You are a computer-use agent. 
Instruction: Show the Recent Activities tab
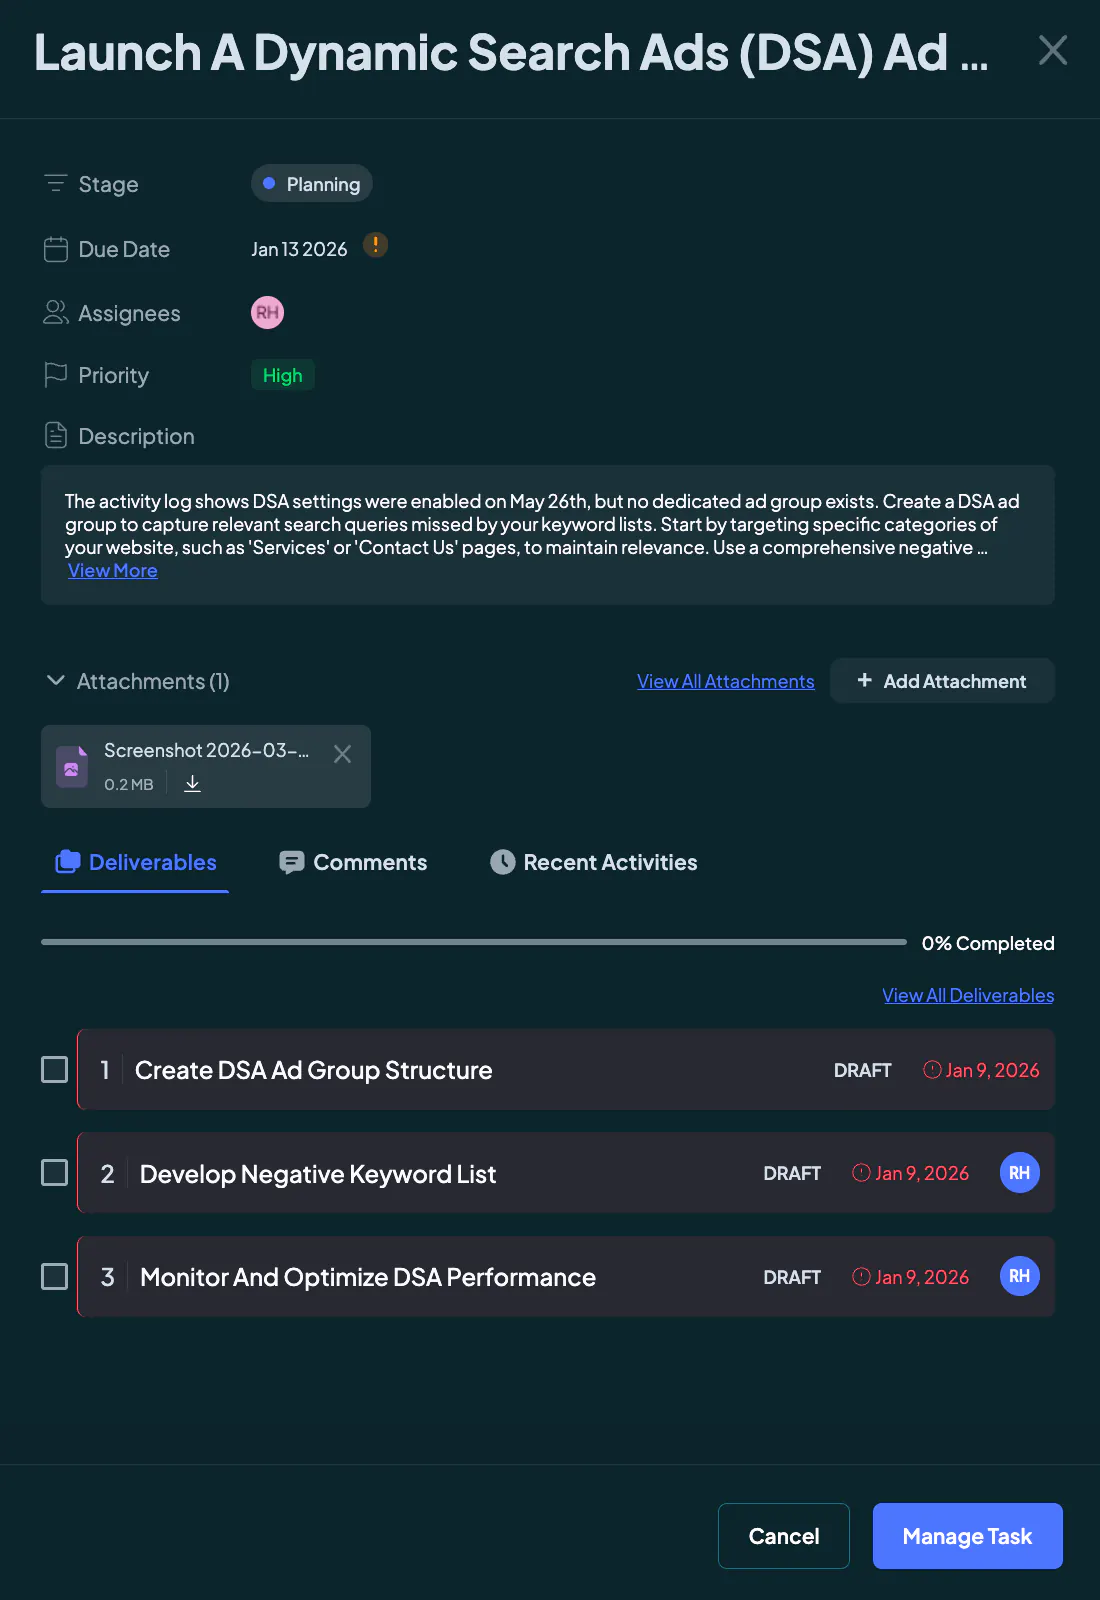pyautogui.click(x=594, y=862)
